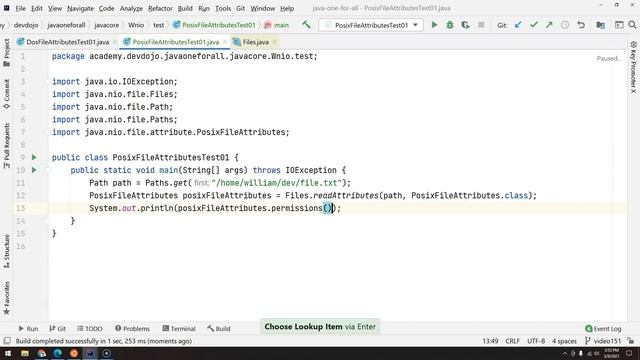Screen dimensions: 640x360
Task: Open the Git tool window at bottom
Action: tap(58, 329)
